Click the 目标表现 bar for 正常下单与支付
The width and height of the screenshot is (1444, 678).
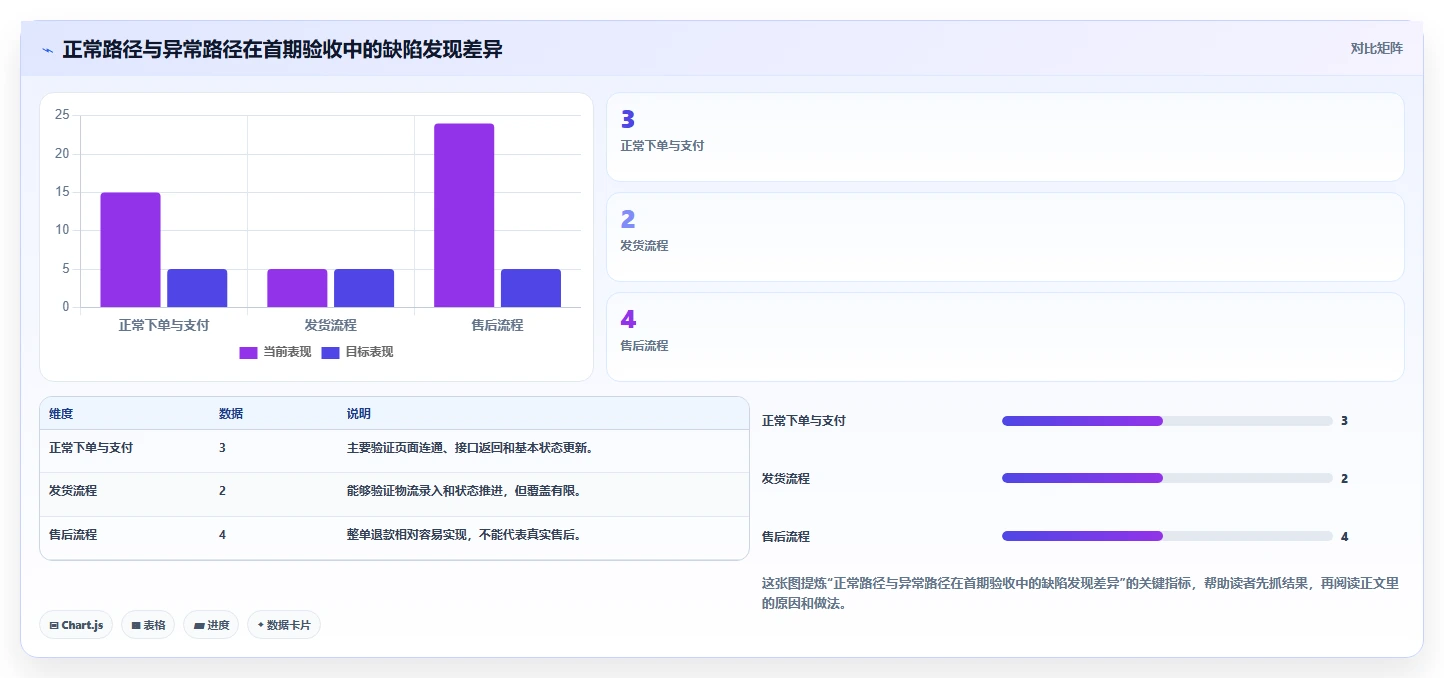click(x=197, y=288)
